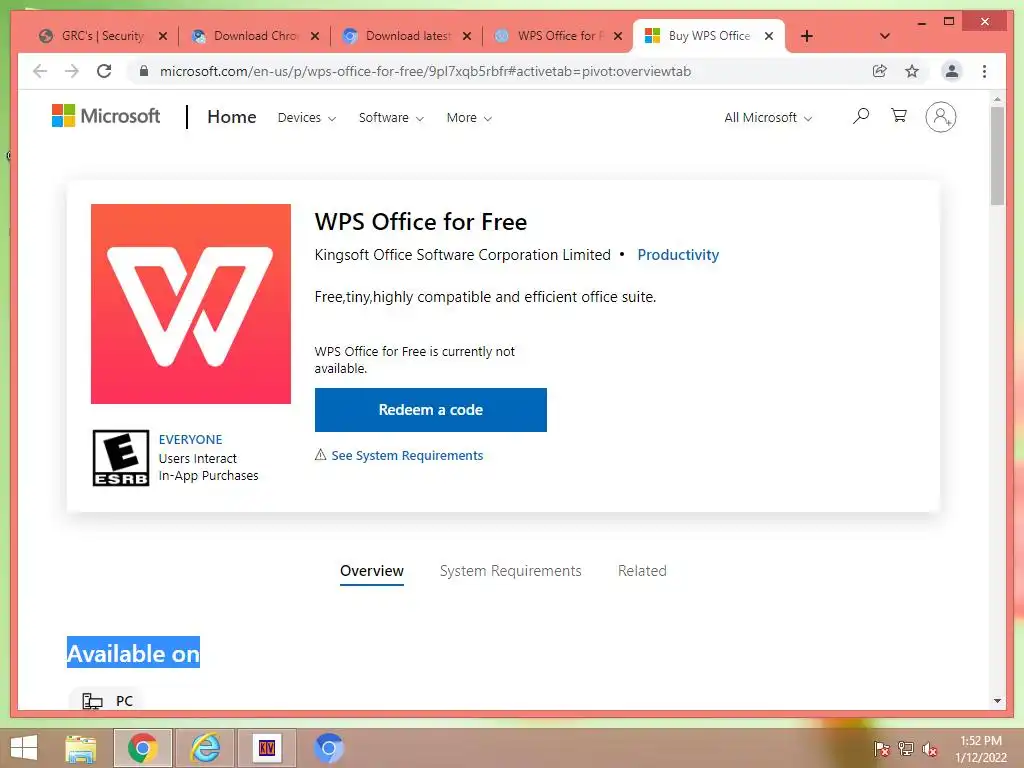The width and height of the screenshot is (1024, 768).
Task: Click the Redeem a code button
Action: coord(430,409)
